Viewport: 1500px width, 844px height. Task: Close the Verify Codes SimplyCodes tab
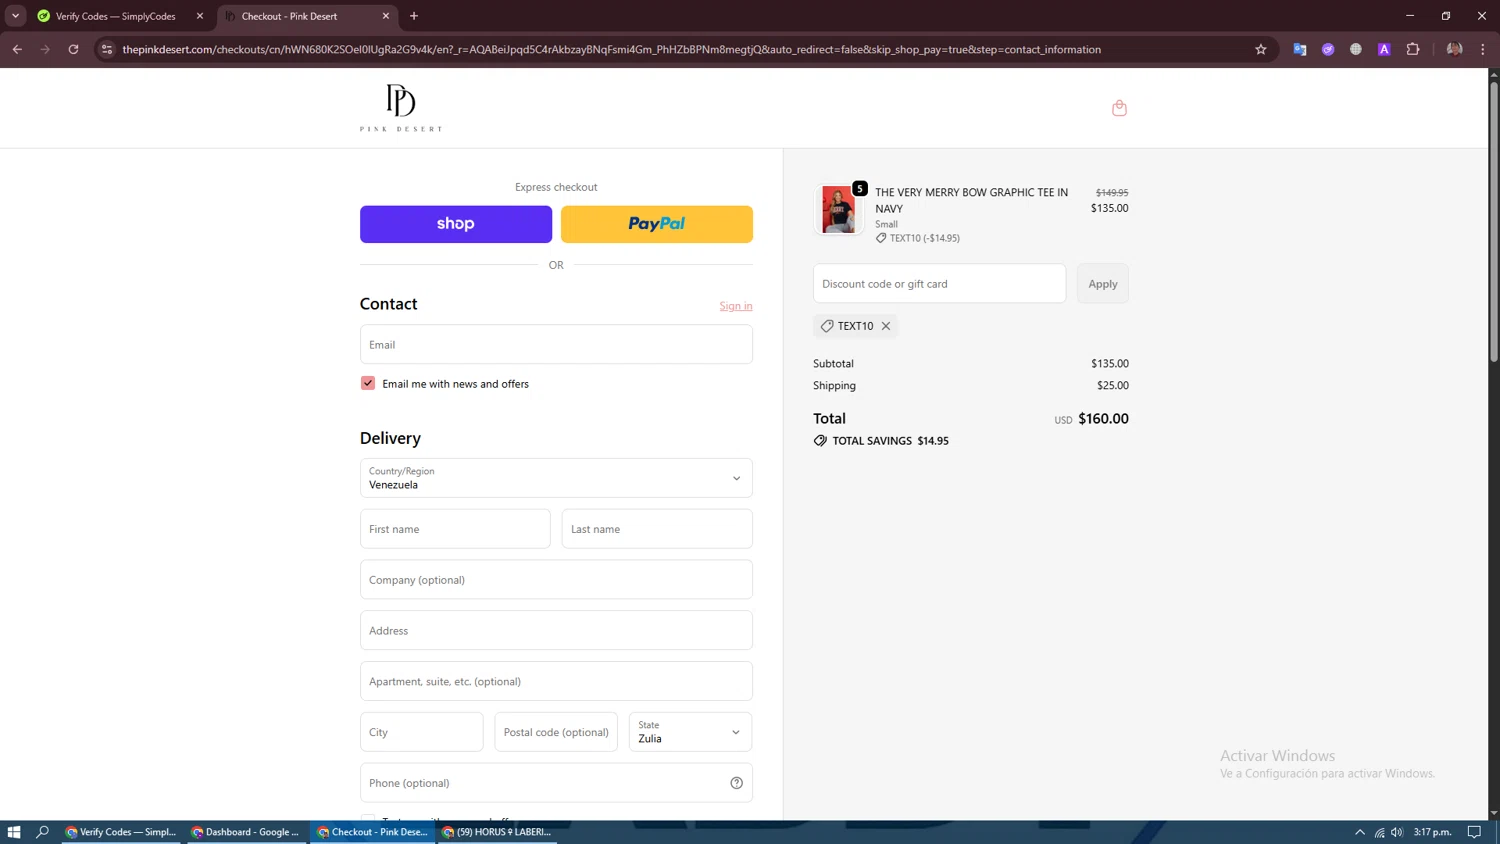[200, 16]
